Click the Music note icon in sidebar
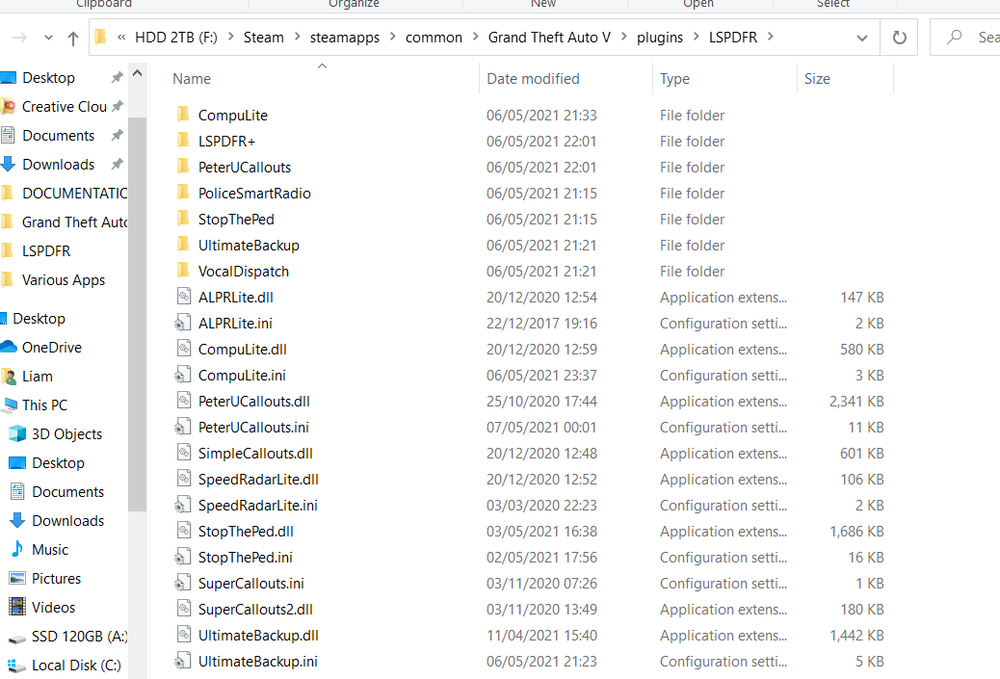The width and height of the screenshot is (1000, 679). click(x=17, y=550)
